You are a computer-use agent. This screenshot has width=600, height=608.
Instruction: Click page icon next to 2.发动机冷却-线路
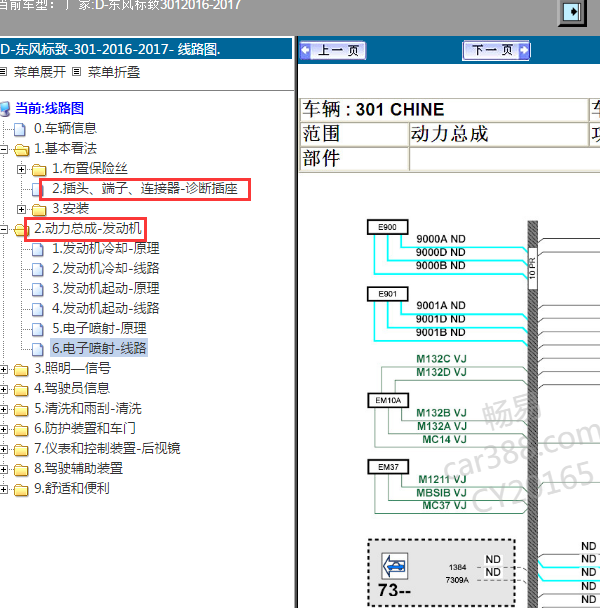pyautogui.click(x=38, y=269)
